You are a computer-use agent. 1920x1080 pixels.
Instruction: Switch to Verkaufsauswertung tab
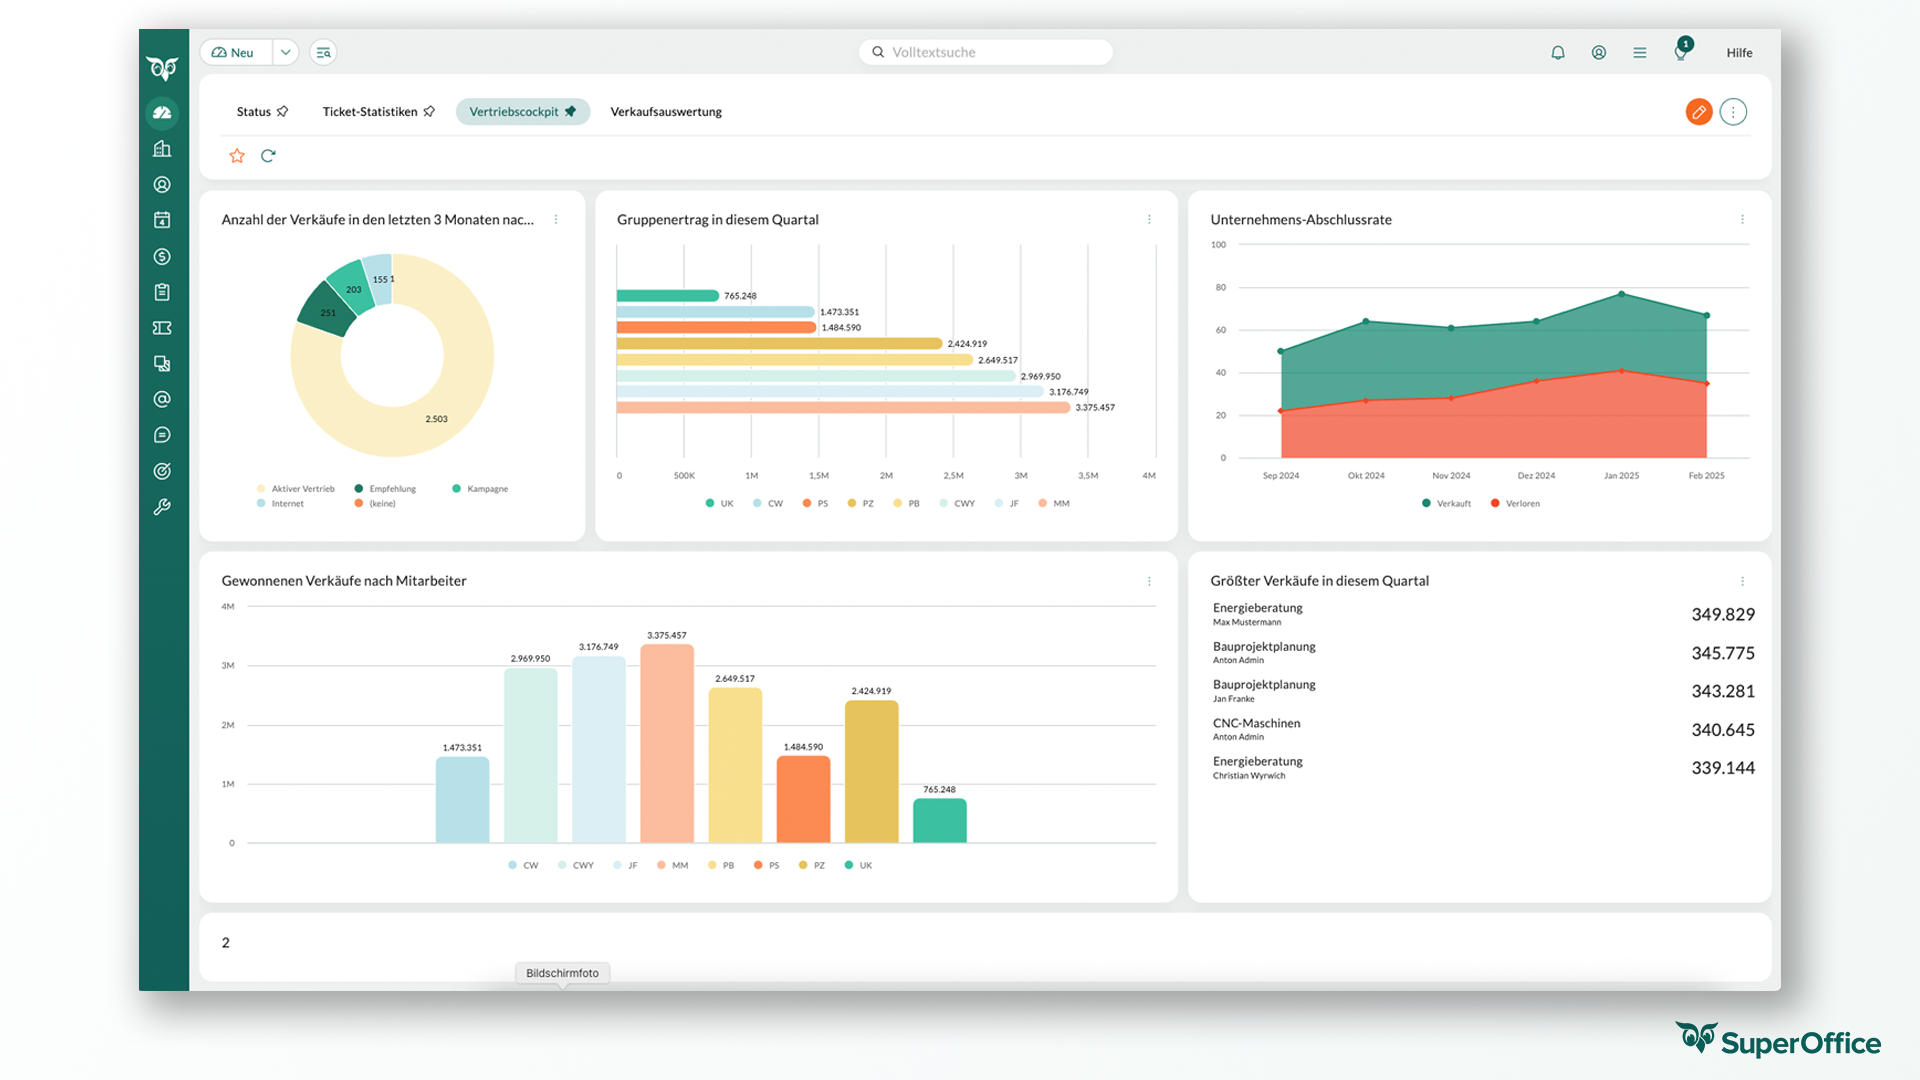[666, 112]
